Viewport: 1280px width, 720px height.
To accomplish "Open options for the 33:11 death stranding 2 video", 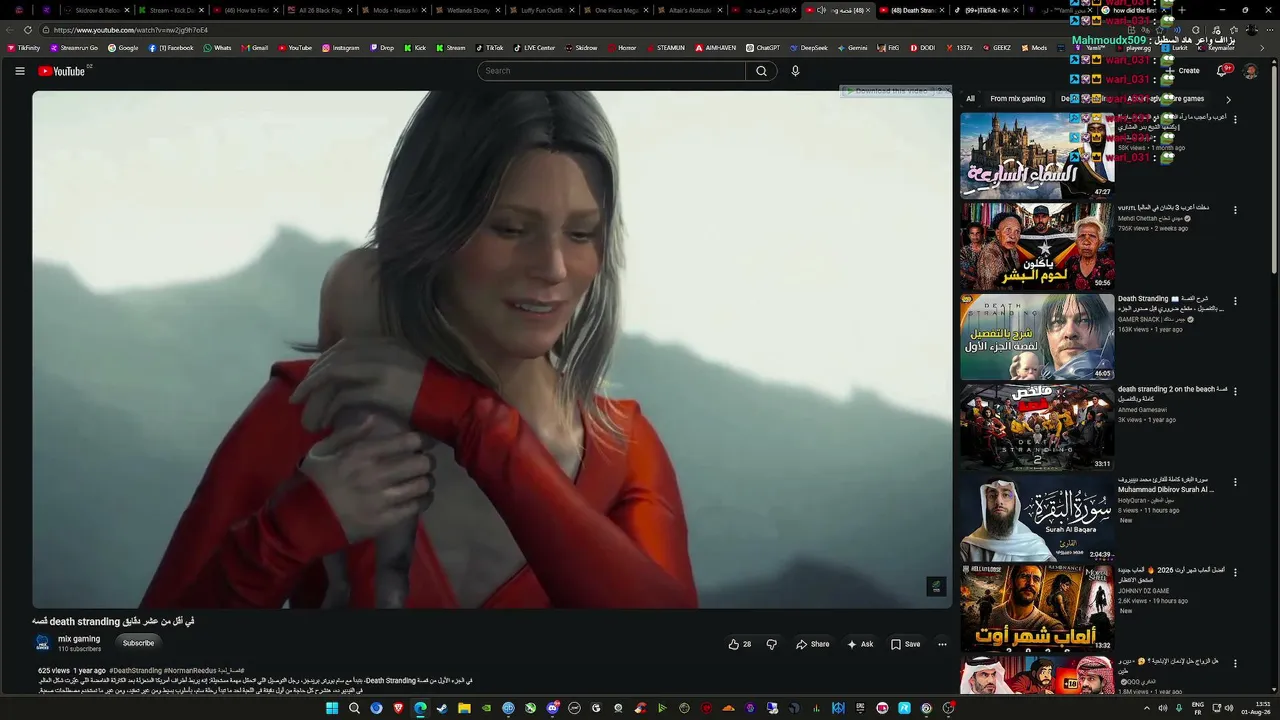I will (x=1235, y=391).
